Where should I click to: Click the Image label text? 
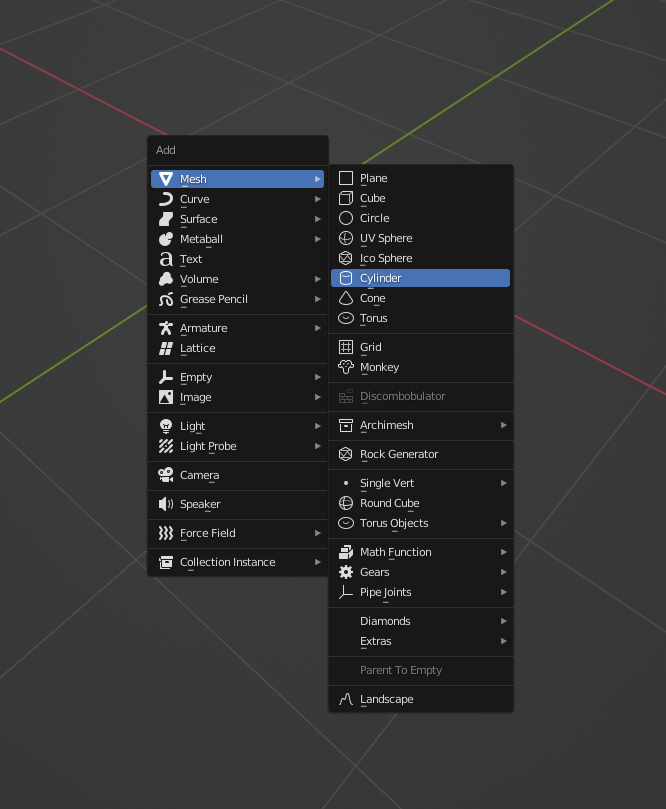[x=196, y=397]
